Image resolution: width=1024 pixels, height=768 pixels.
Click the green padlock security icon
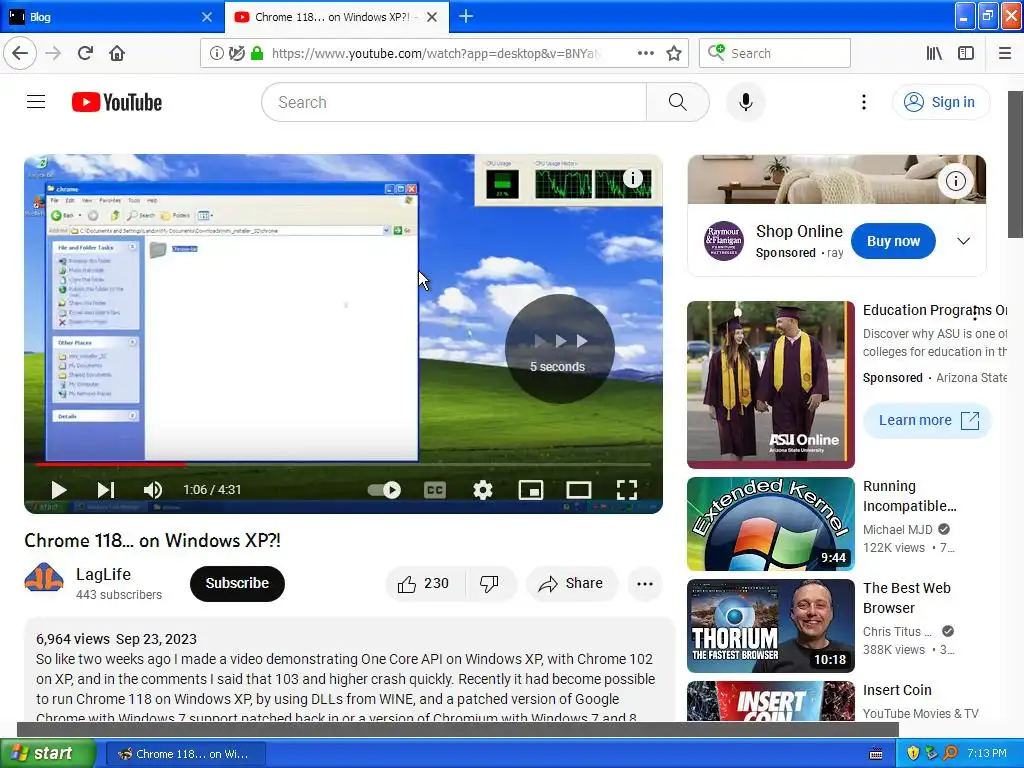click(257, 53)
